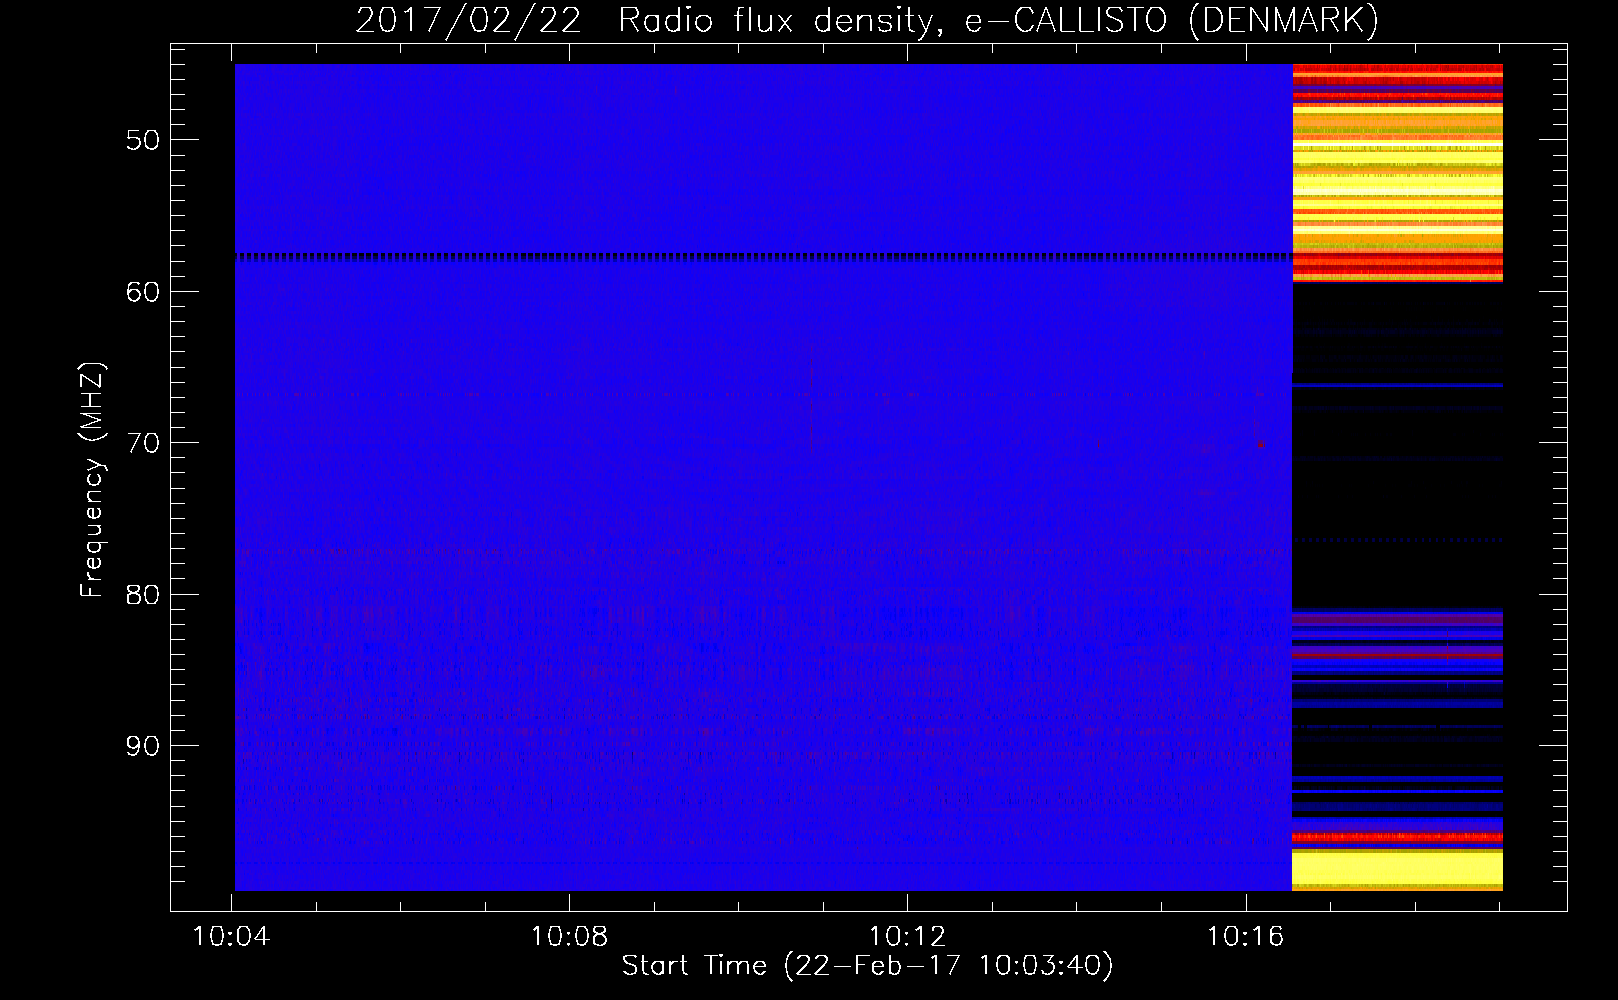
Task: Click the '70' frequency tick label
Action: pyautogui.click(x=143, y=443)
